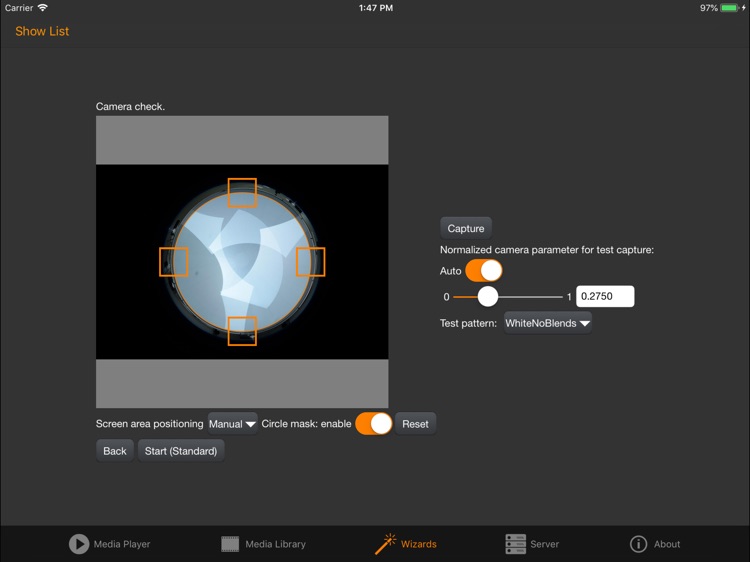The width and height of the screenshot is (750, 562).
Task: Click the Back button
Action: [115, 451]
